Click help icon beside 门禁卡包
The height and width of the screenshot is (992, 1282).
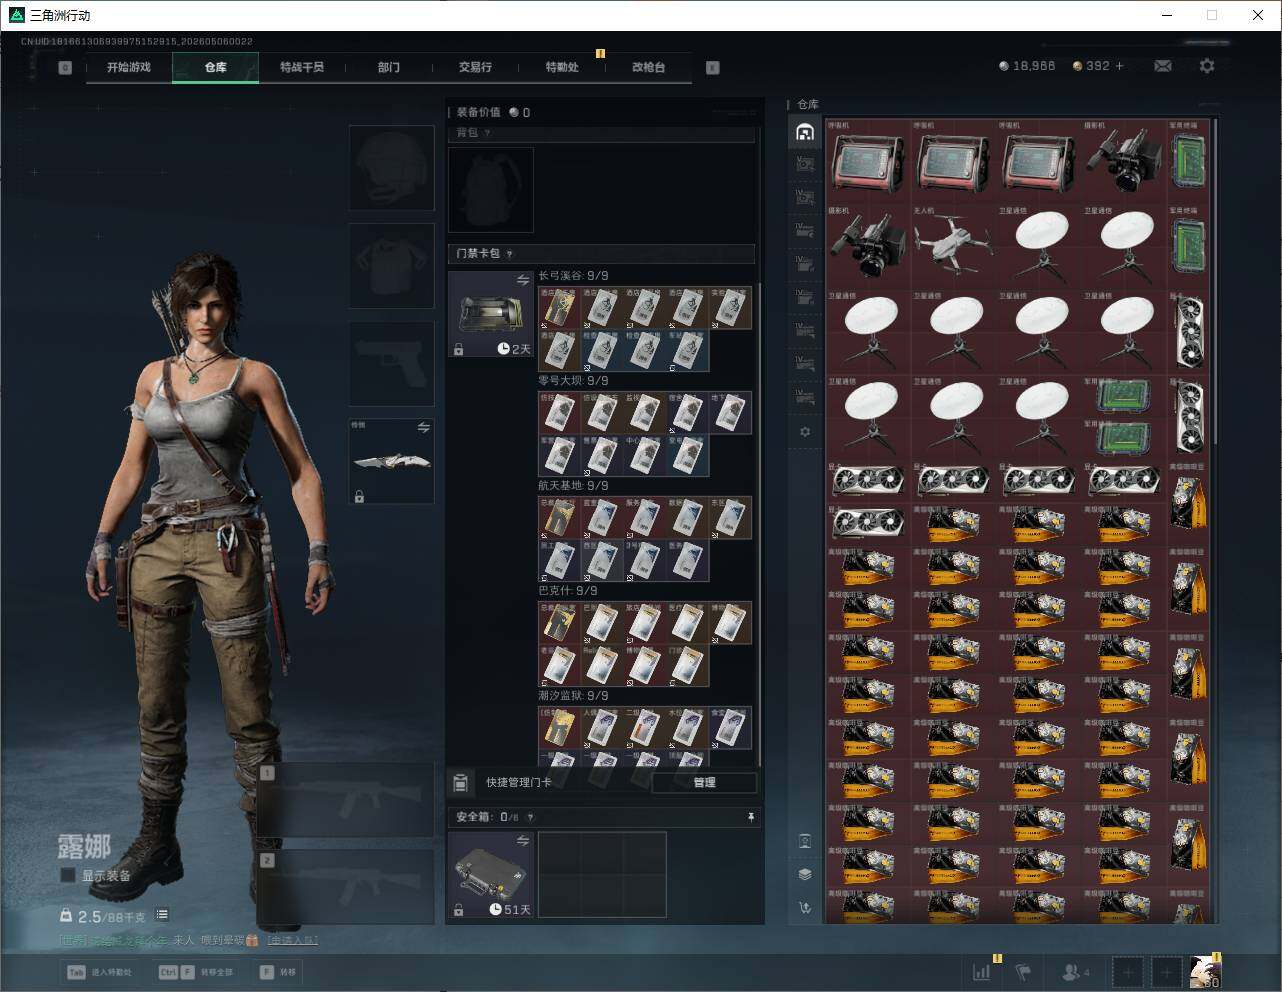509,254
